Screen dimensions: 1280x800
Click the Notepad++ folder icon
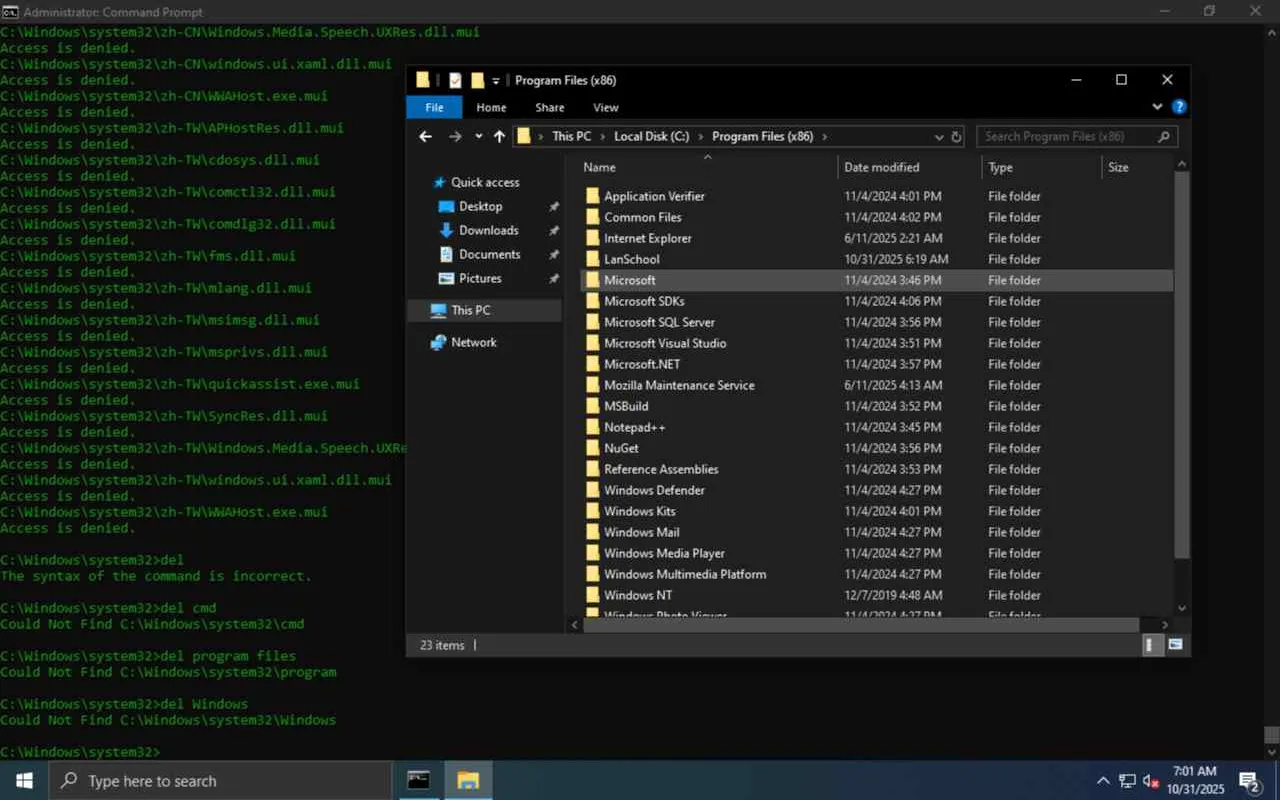pyautogui.click(x=593, y=427)
